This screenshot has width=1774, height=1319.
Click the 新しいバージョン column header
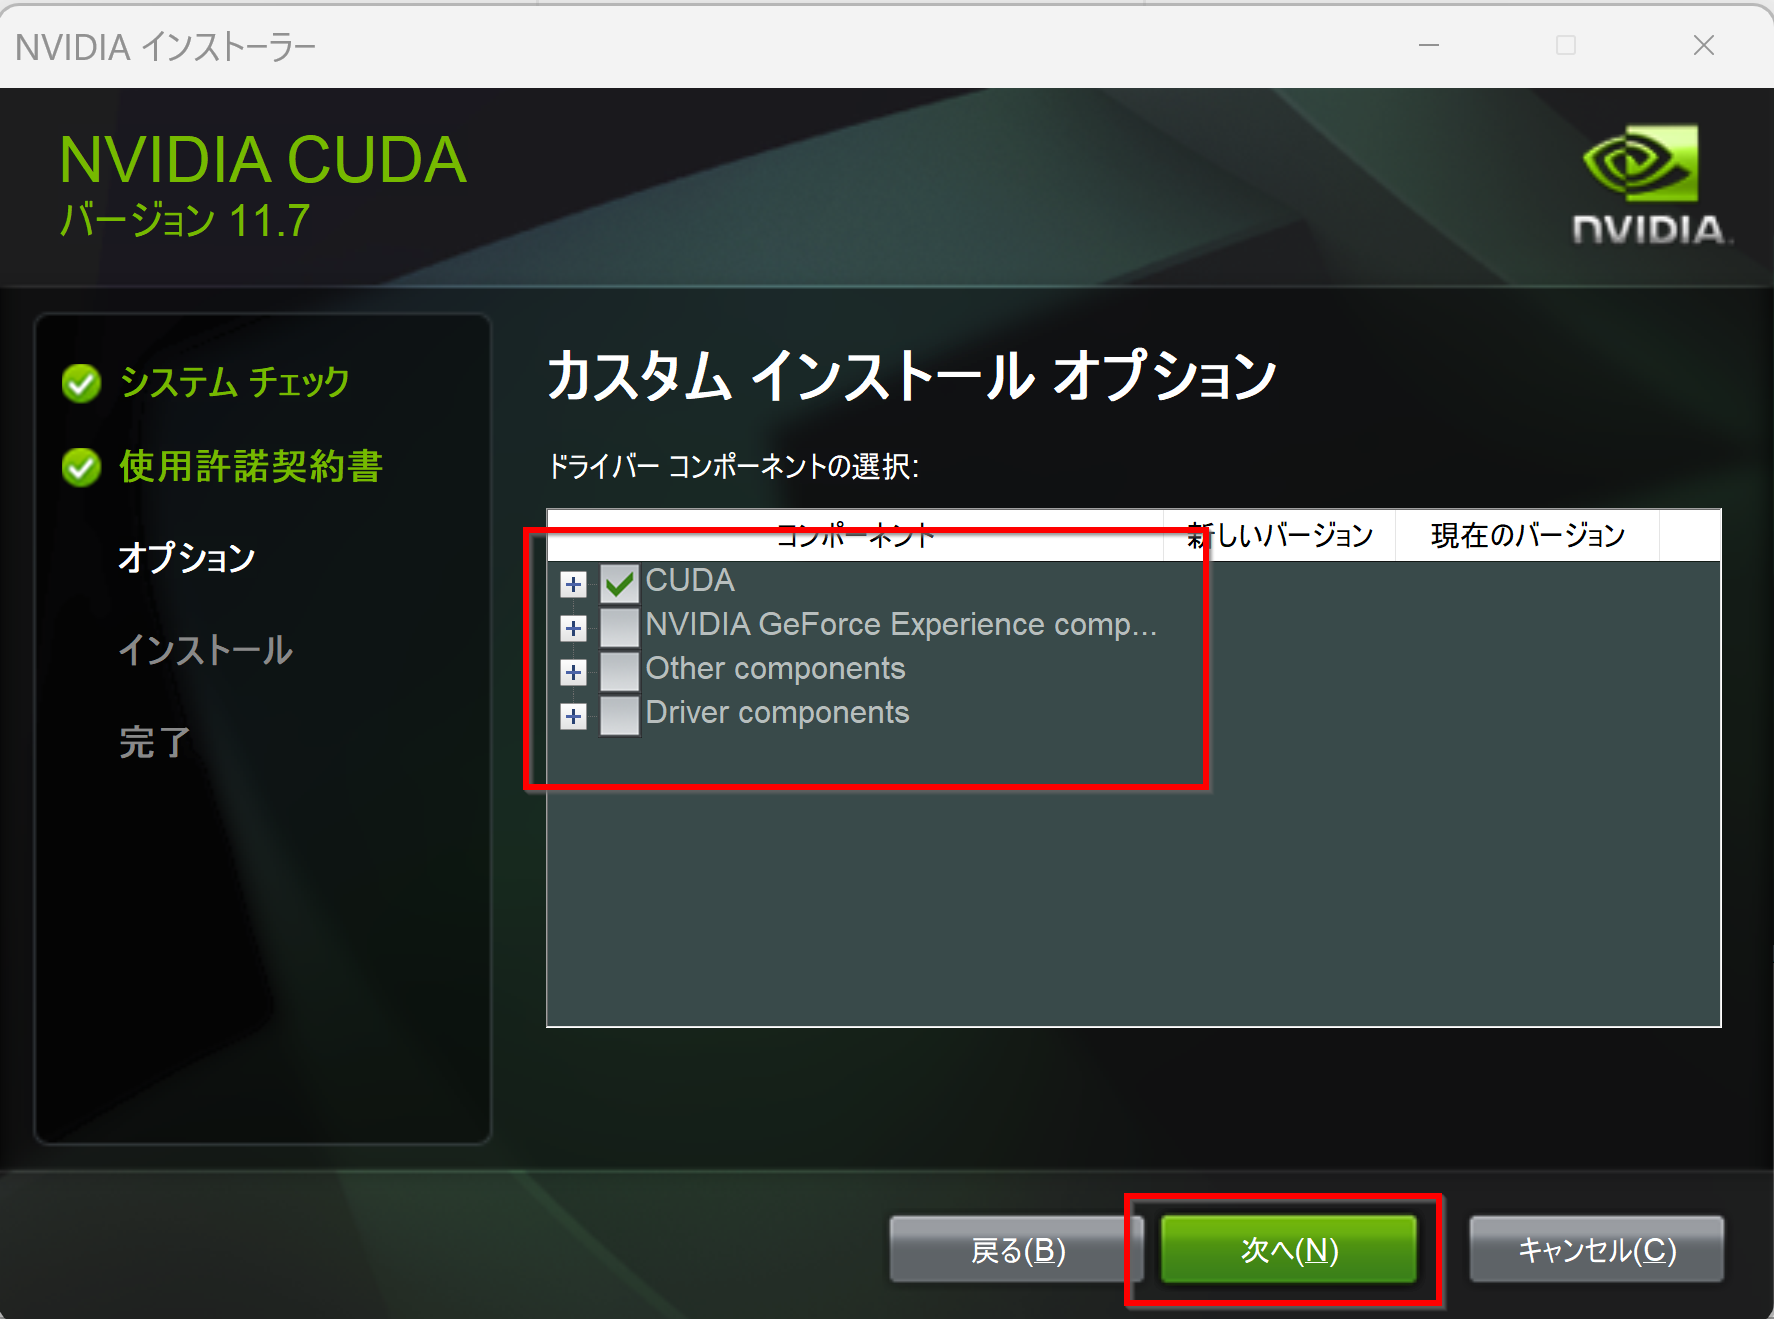click(x=1280, y=535)
